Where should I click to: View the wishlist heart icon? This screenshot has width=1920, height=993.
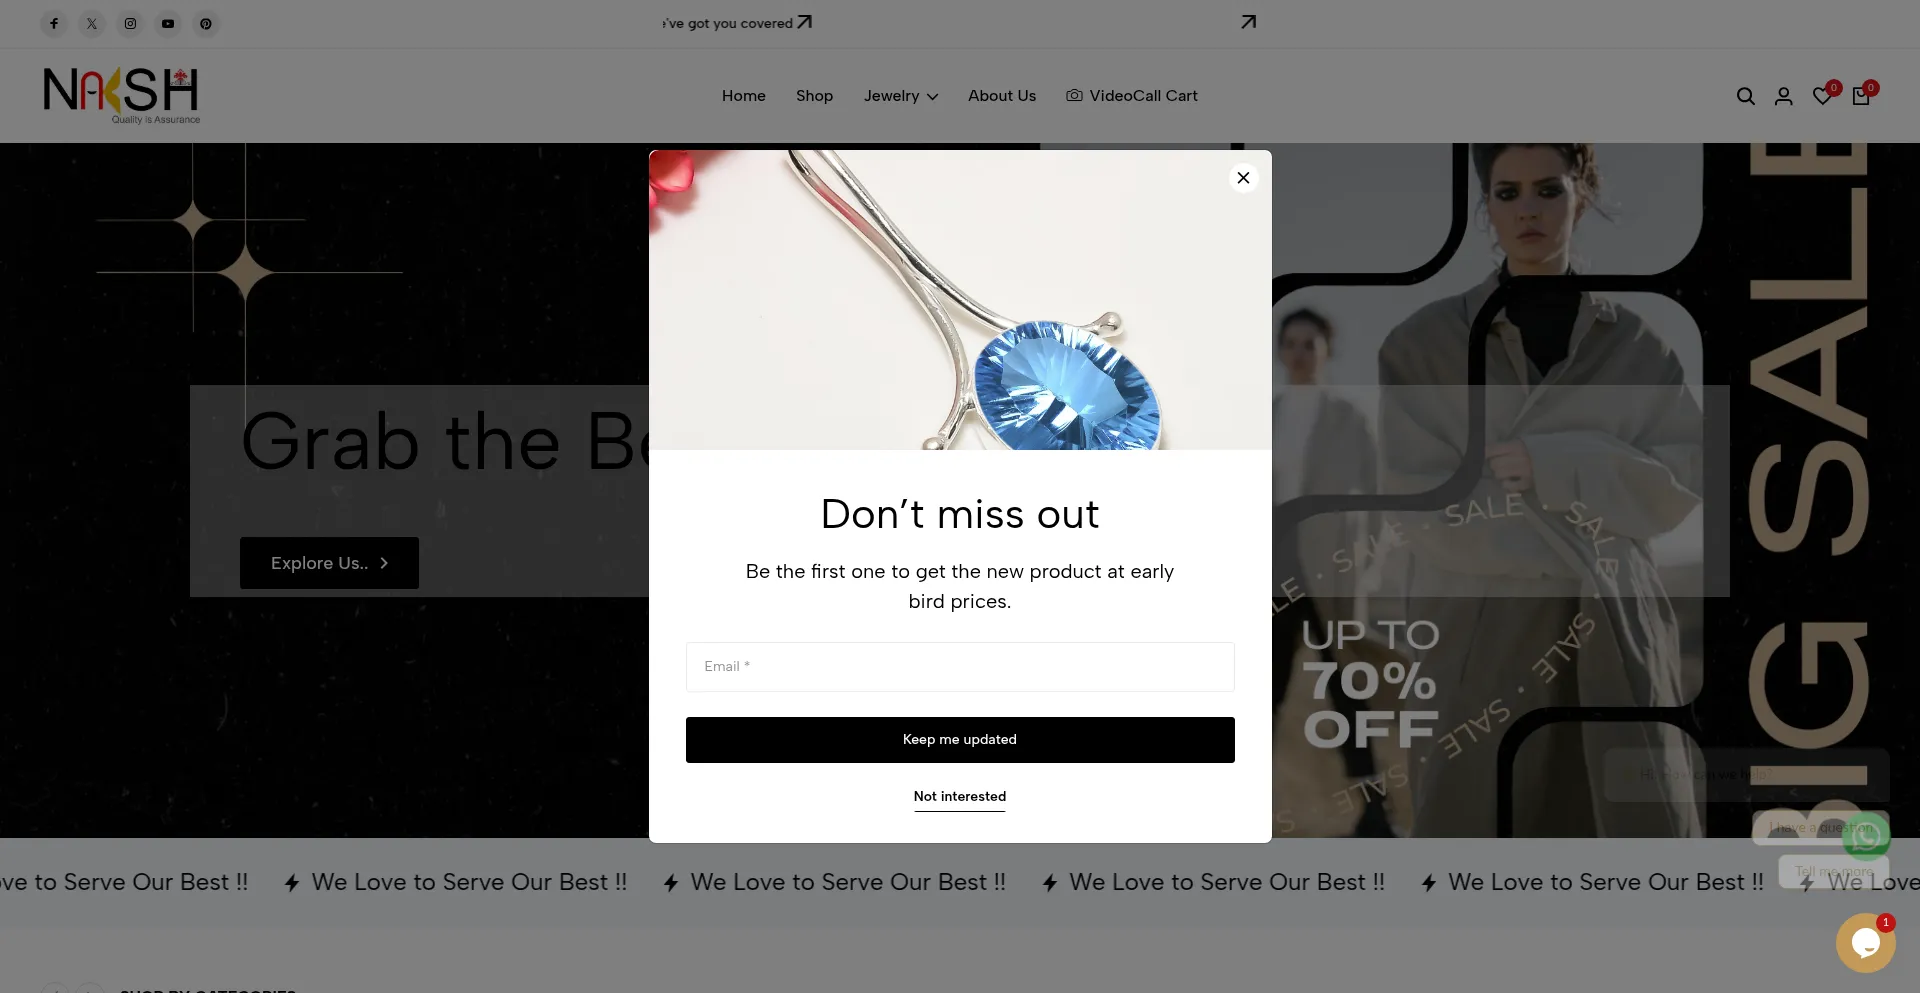(1823, 96)
